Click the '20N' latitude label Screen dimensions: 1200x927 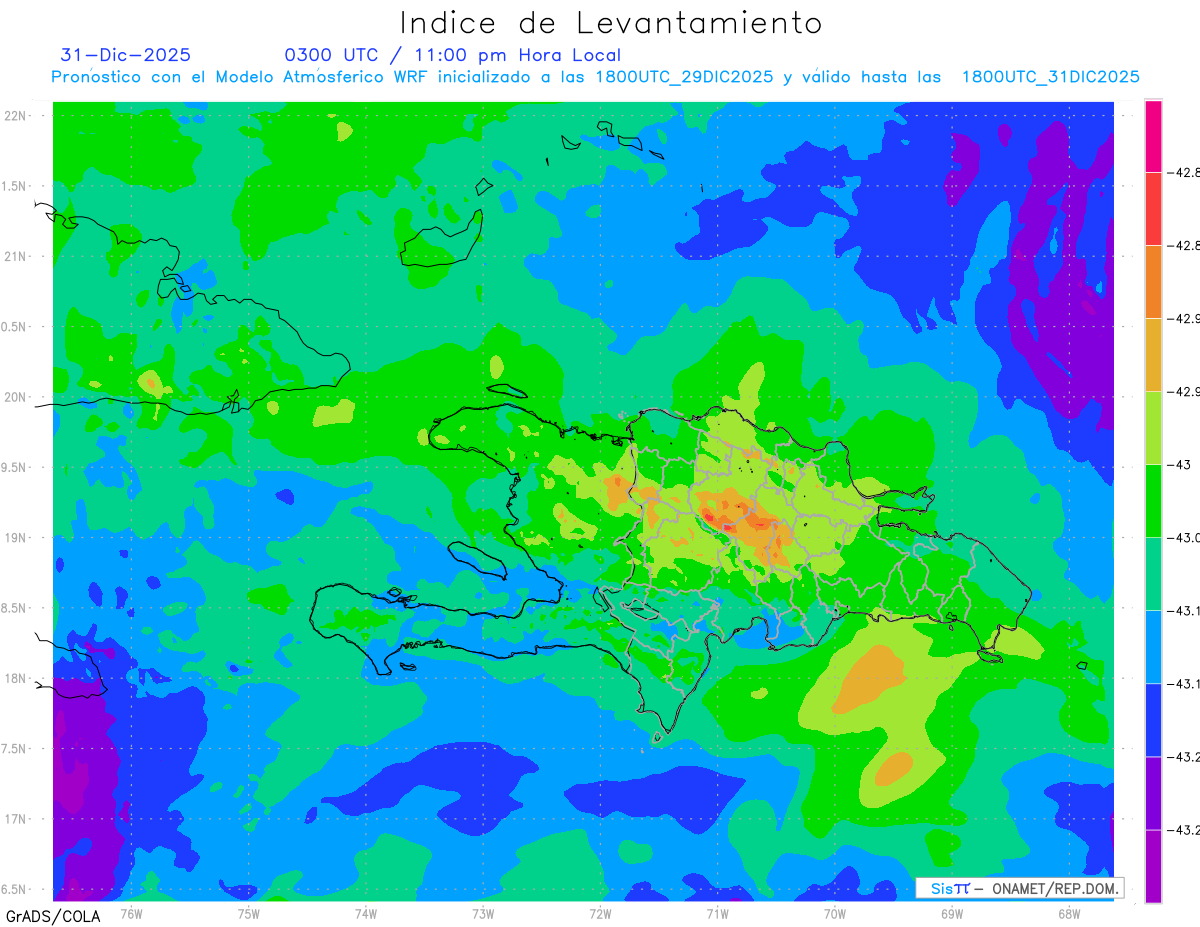pyautogui.click(x=17, y=398)
